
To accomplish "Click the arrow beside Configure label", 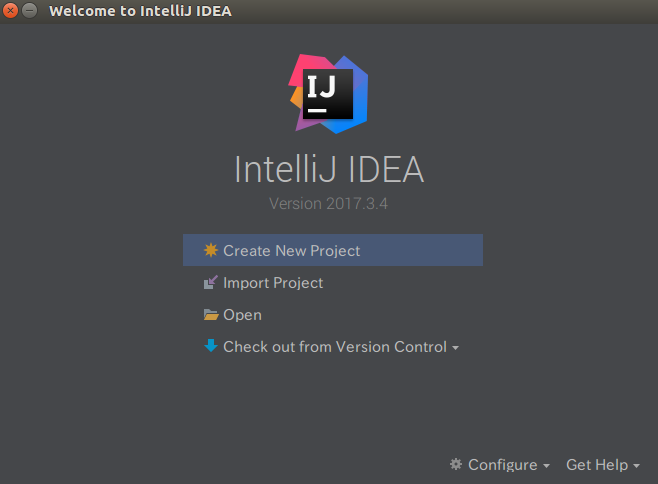I will (546, 466).
